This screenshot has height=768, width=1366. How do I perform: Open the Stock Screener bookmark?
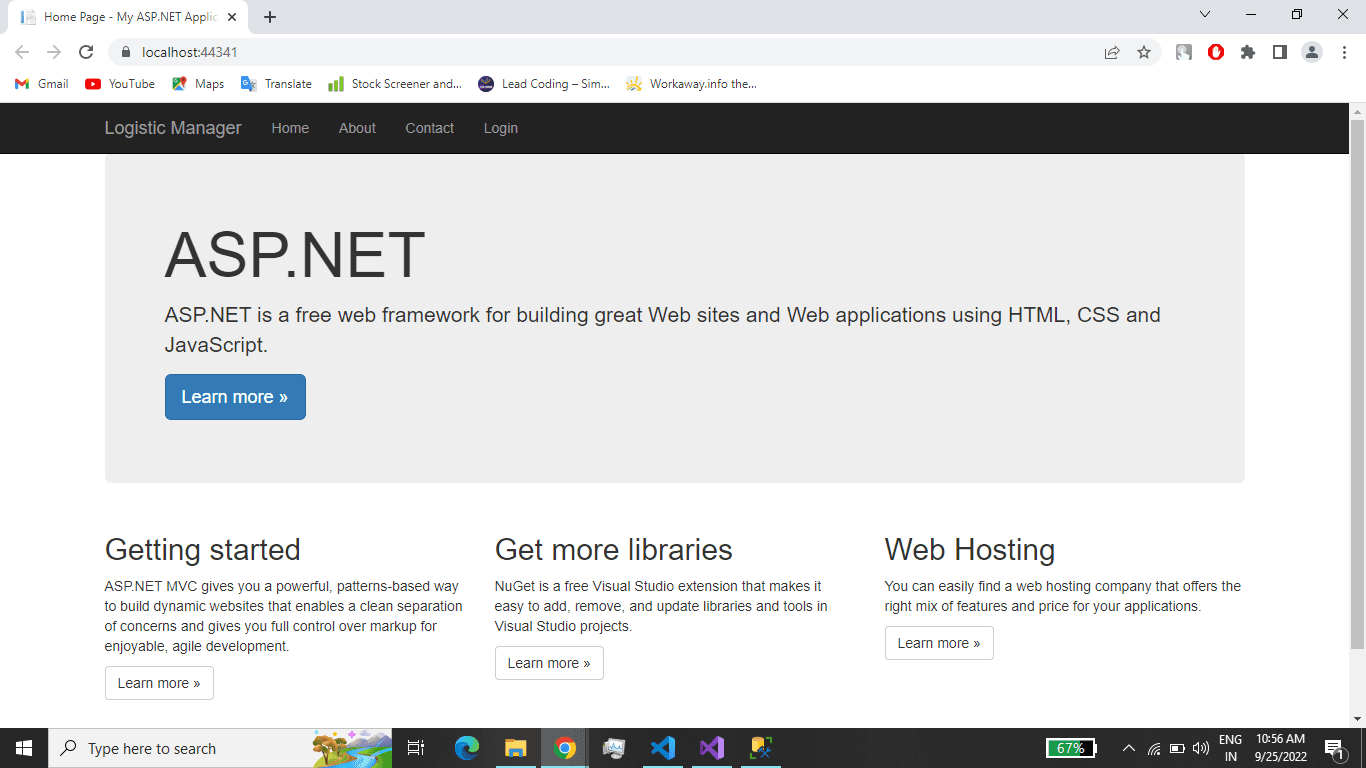[395, 84]
